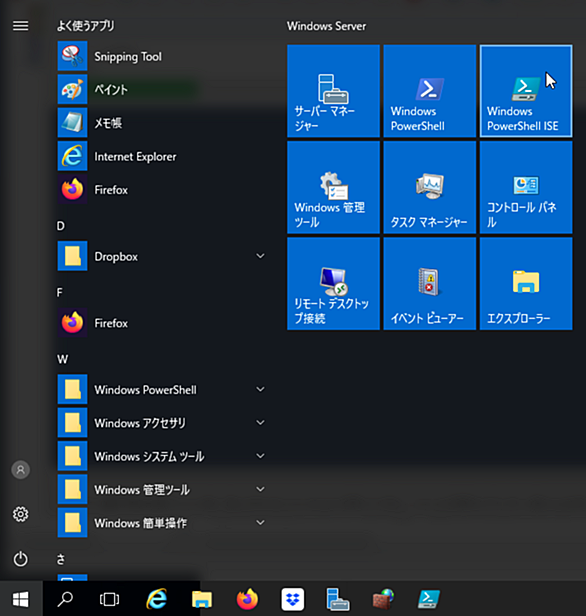586x616 pixels.
Task: Open the Windows Administrative Tools tile
Action: pyautogui.click(x=333, y=187)
